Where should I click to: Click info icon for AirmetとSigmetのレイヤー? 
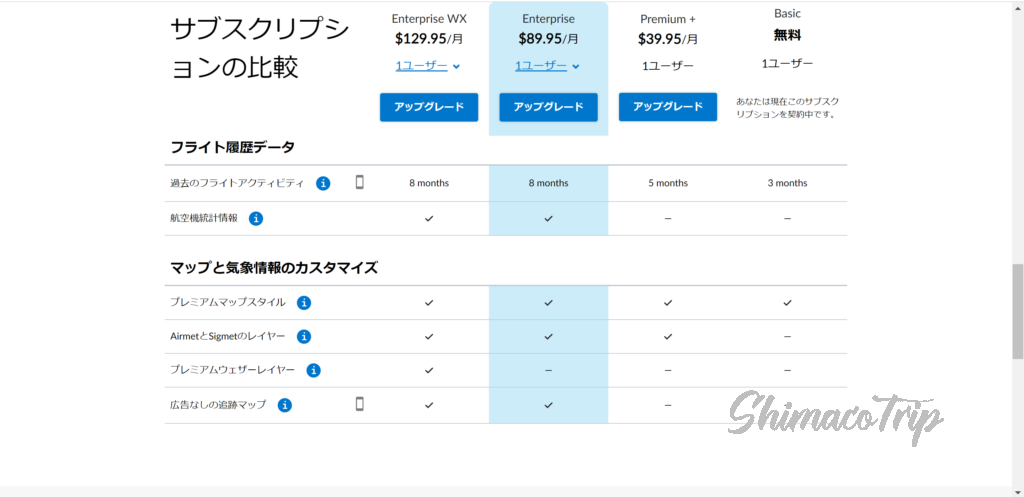click(304, 337)
